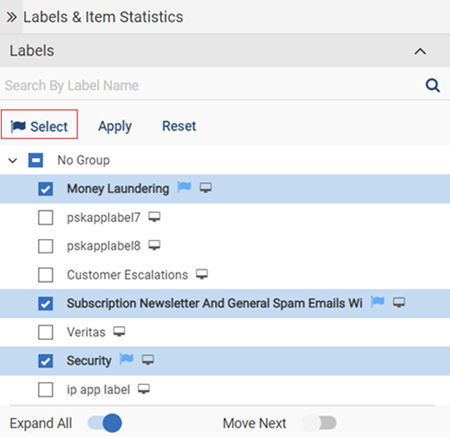Viewport: 450px width, 437px height.
Task: Click the flag icon beside Security
Action: [x=126, y=359]
